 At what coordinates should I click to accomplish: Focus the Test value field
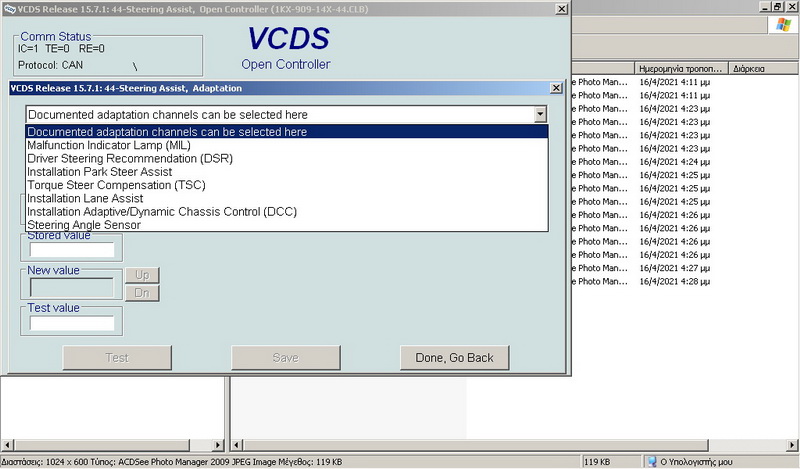[72, 323]
